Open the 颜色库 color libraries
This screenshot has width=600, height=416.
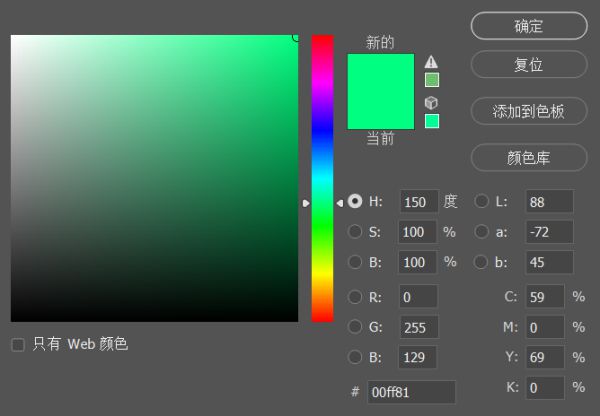[529, 158]
